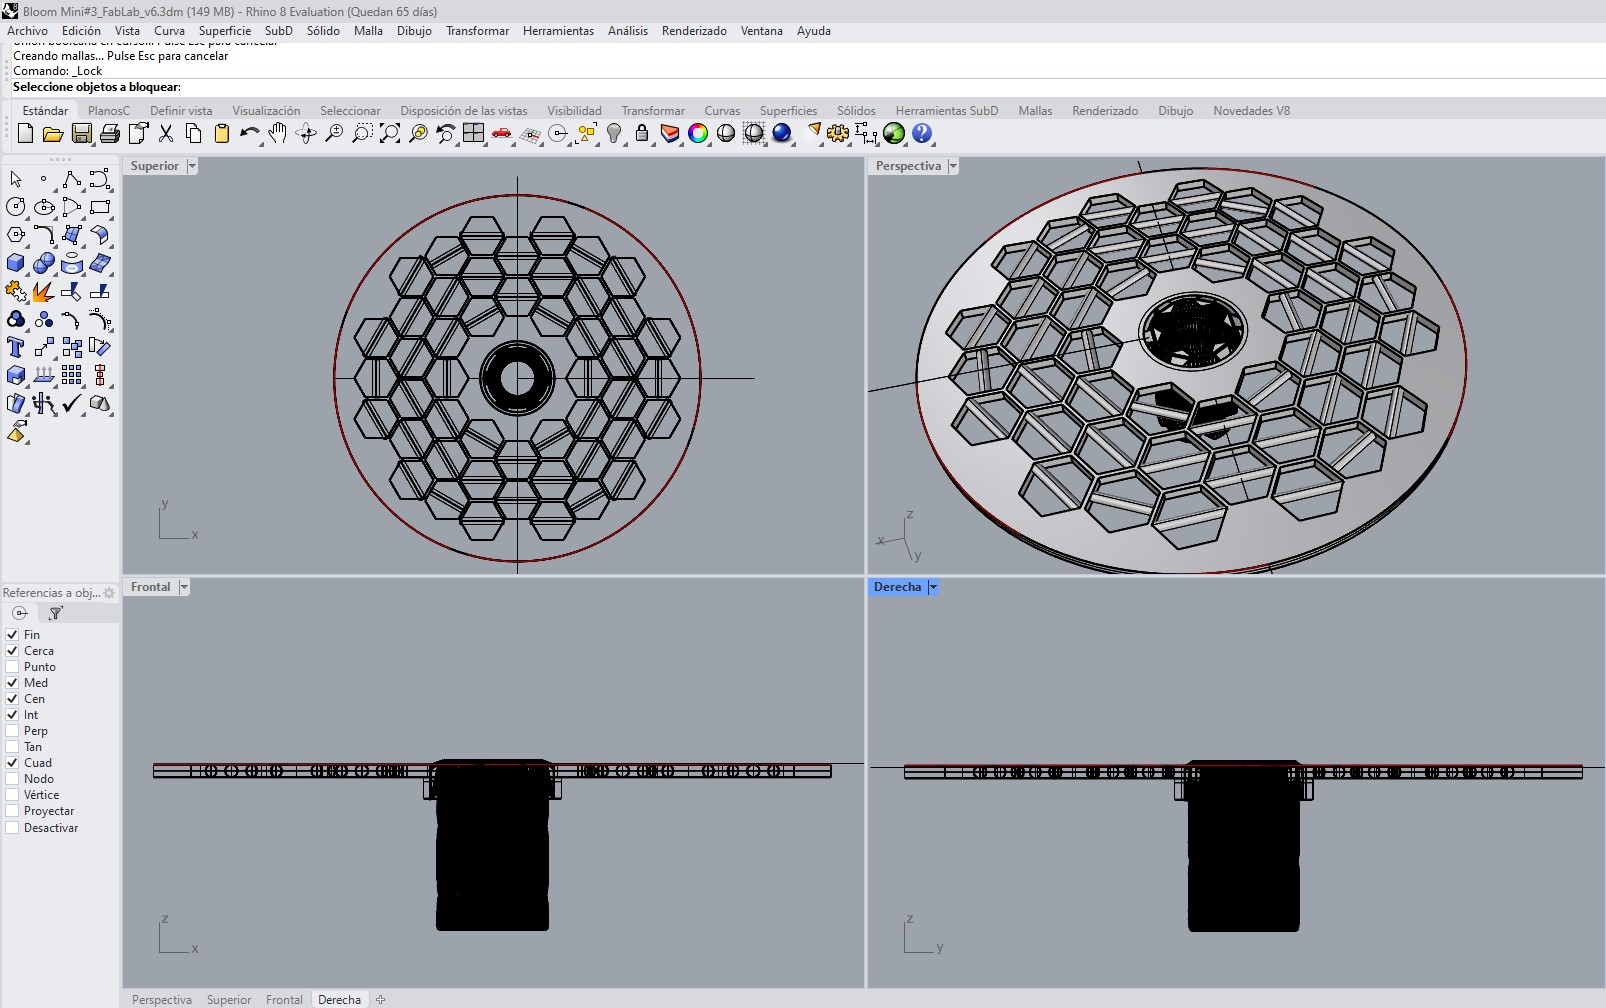Screen dimensions: 1606x1008
Task: Select the Box solid tool in the sidebar
Action: pyautogui.click(x=16, y=263)
